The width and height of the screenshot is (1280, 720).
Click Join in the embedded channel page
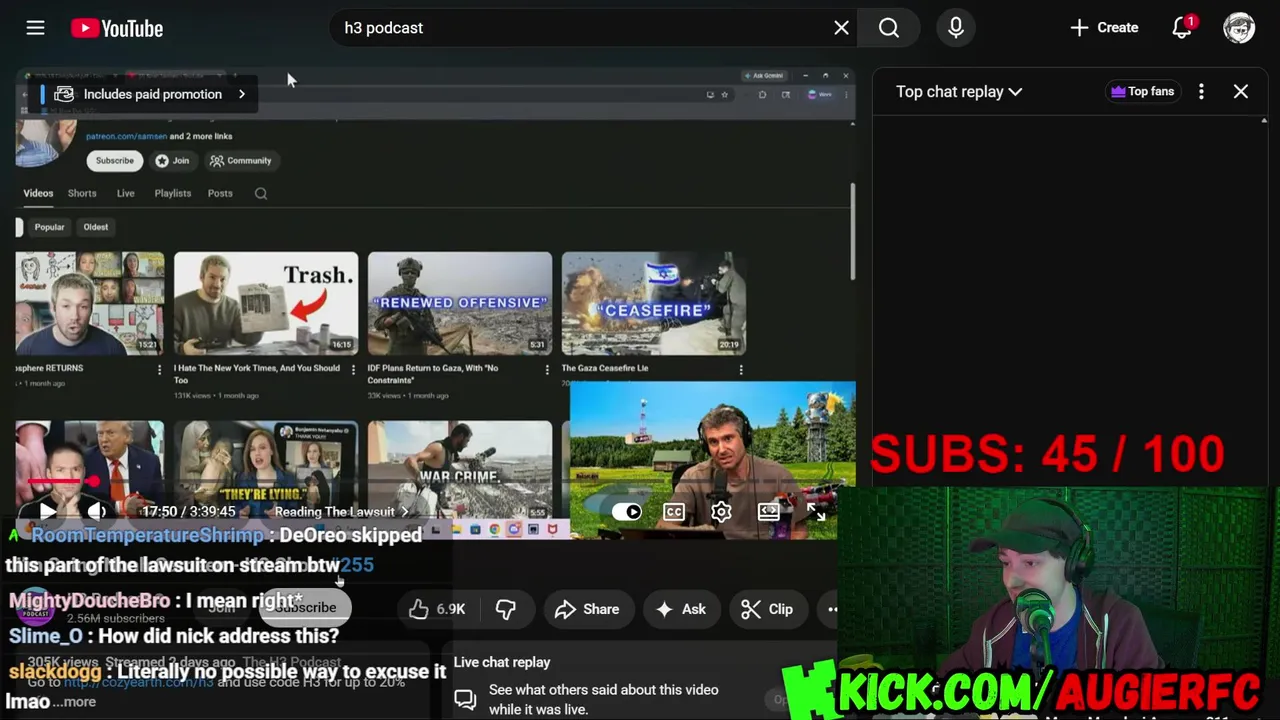point(172,160)
